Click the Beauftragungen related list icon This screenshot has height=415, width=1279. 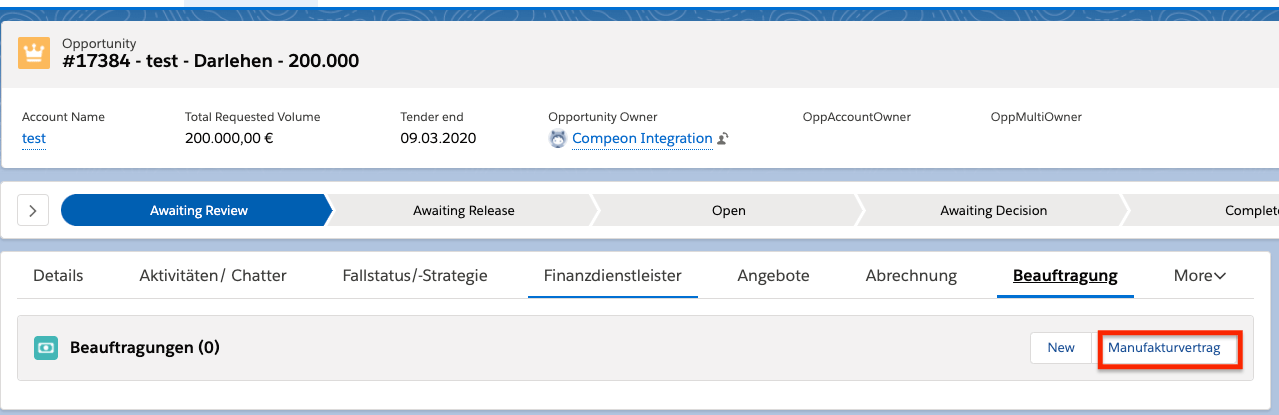coord(46,348)
